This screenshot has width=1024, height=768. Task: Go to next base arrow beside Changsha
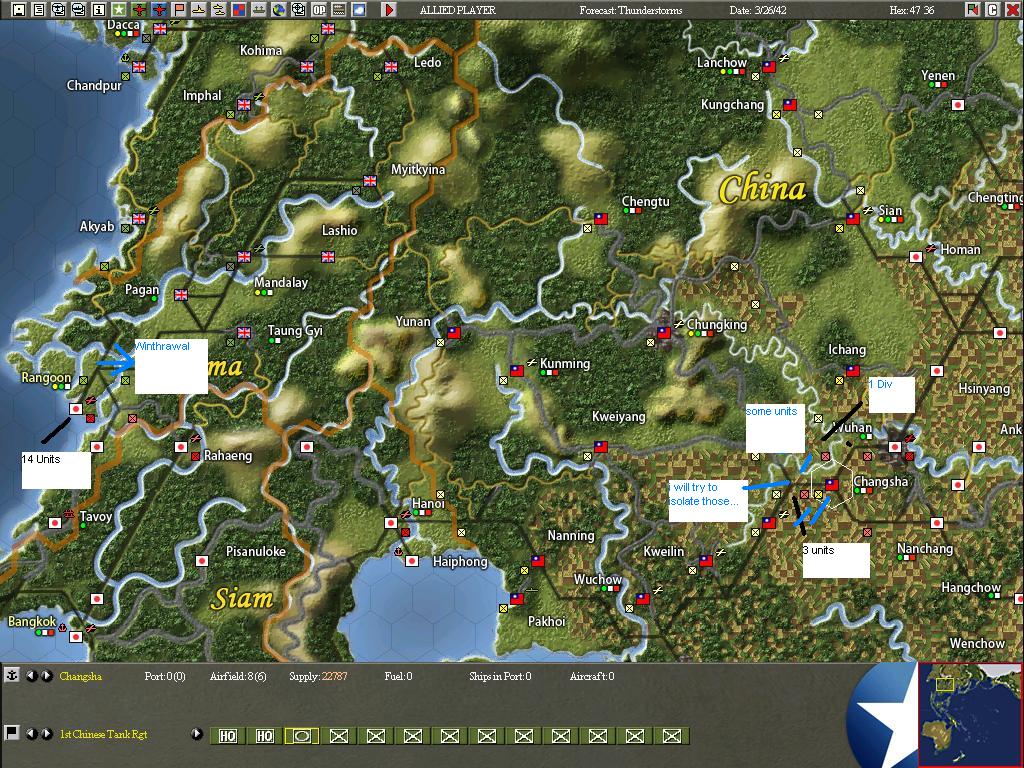pyautogui.click(x=46, y=676)
